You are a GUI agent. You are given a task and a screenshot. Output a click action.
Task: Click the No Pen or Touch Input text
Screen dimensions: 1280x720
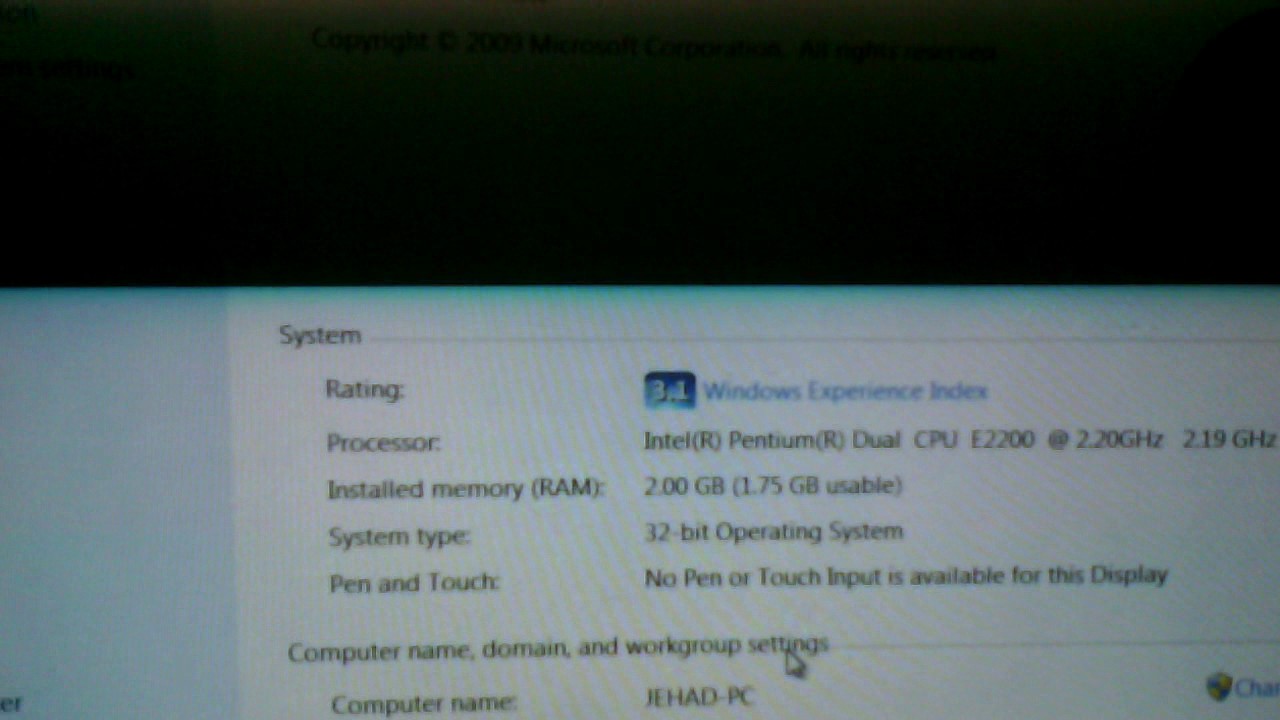[906, 576]
